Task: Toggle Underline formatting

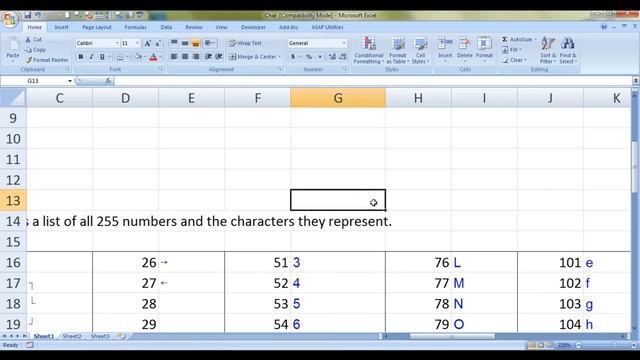Action: 102,57
